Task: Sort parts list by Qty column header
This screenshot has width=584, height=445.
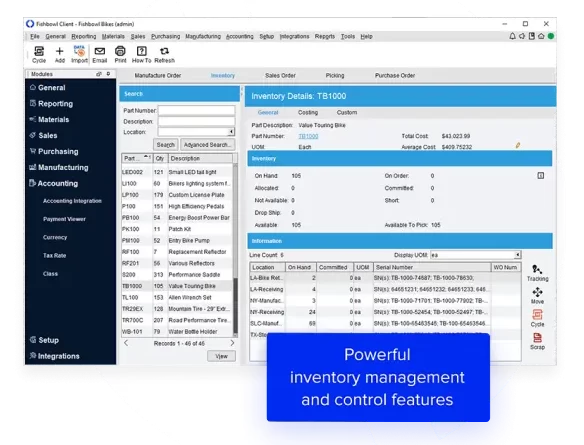Action: [160, 158]
